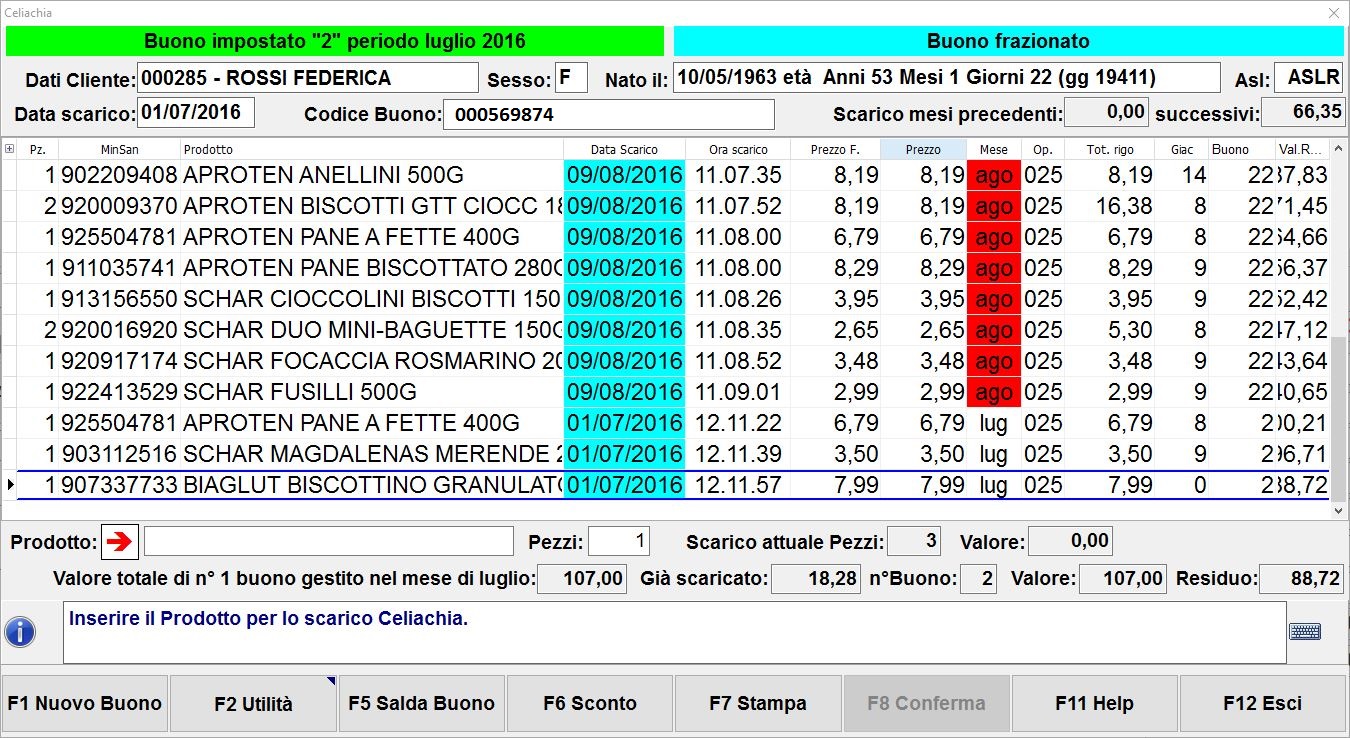
Task: Apply discount with F6 Sconto
Action: pyautogui.click(x=590, y=704)
